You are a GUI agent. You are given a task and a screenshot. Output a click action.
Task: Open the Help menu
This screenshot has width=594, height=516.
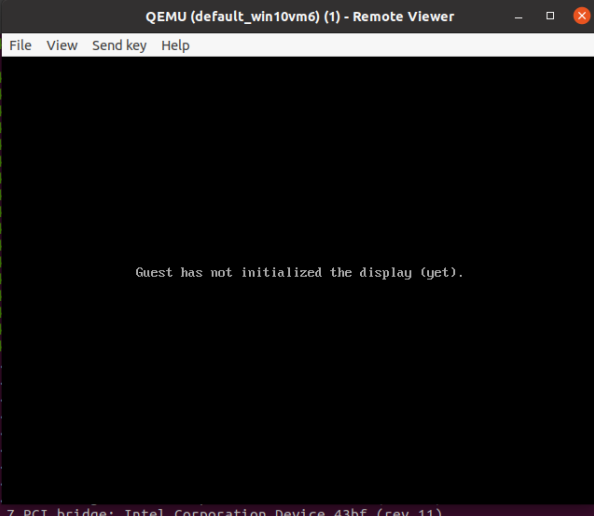[x=175, y=45]
